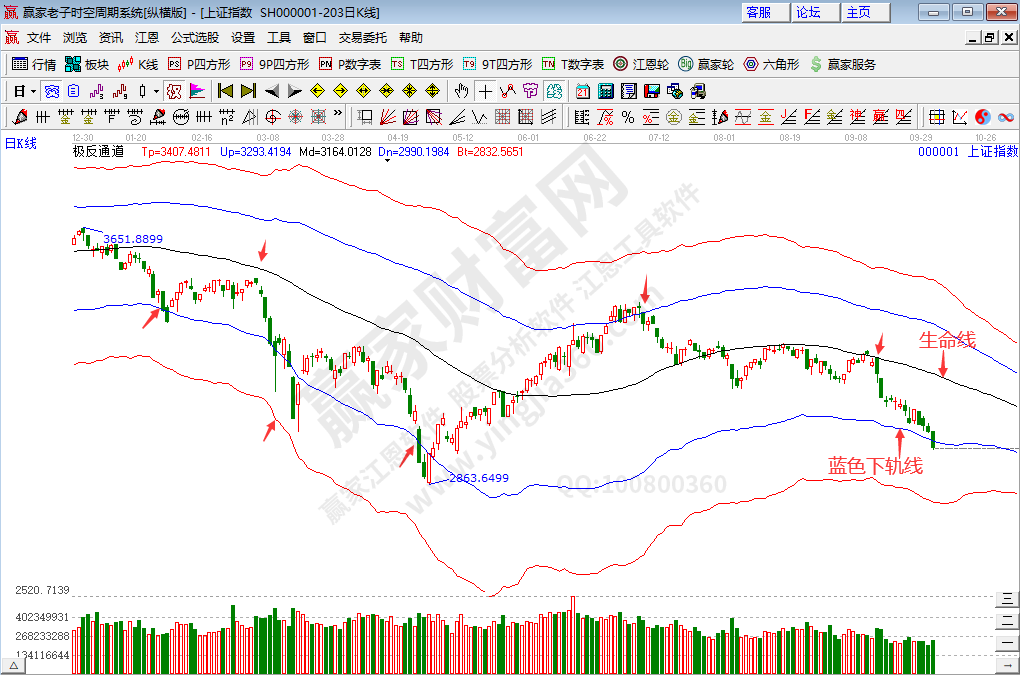This screenshot has width=1020, height=675.
Task: Toggle the pink flag indicator button
Action: [x=197, y=90]
